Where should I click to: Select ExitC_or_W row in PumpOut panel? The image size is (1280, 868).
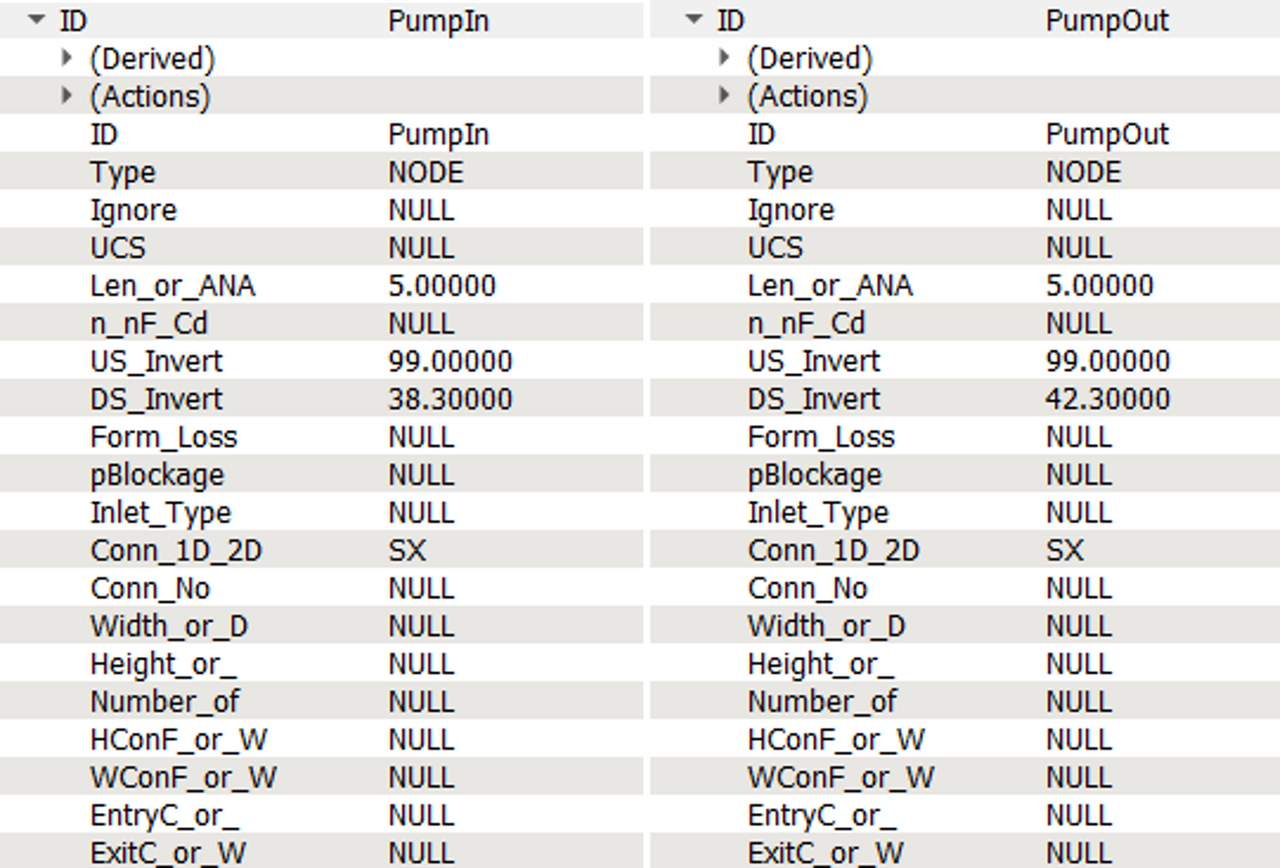[826, 853]
